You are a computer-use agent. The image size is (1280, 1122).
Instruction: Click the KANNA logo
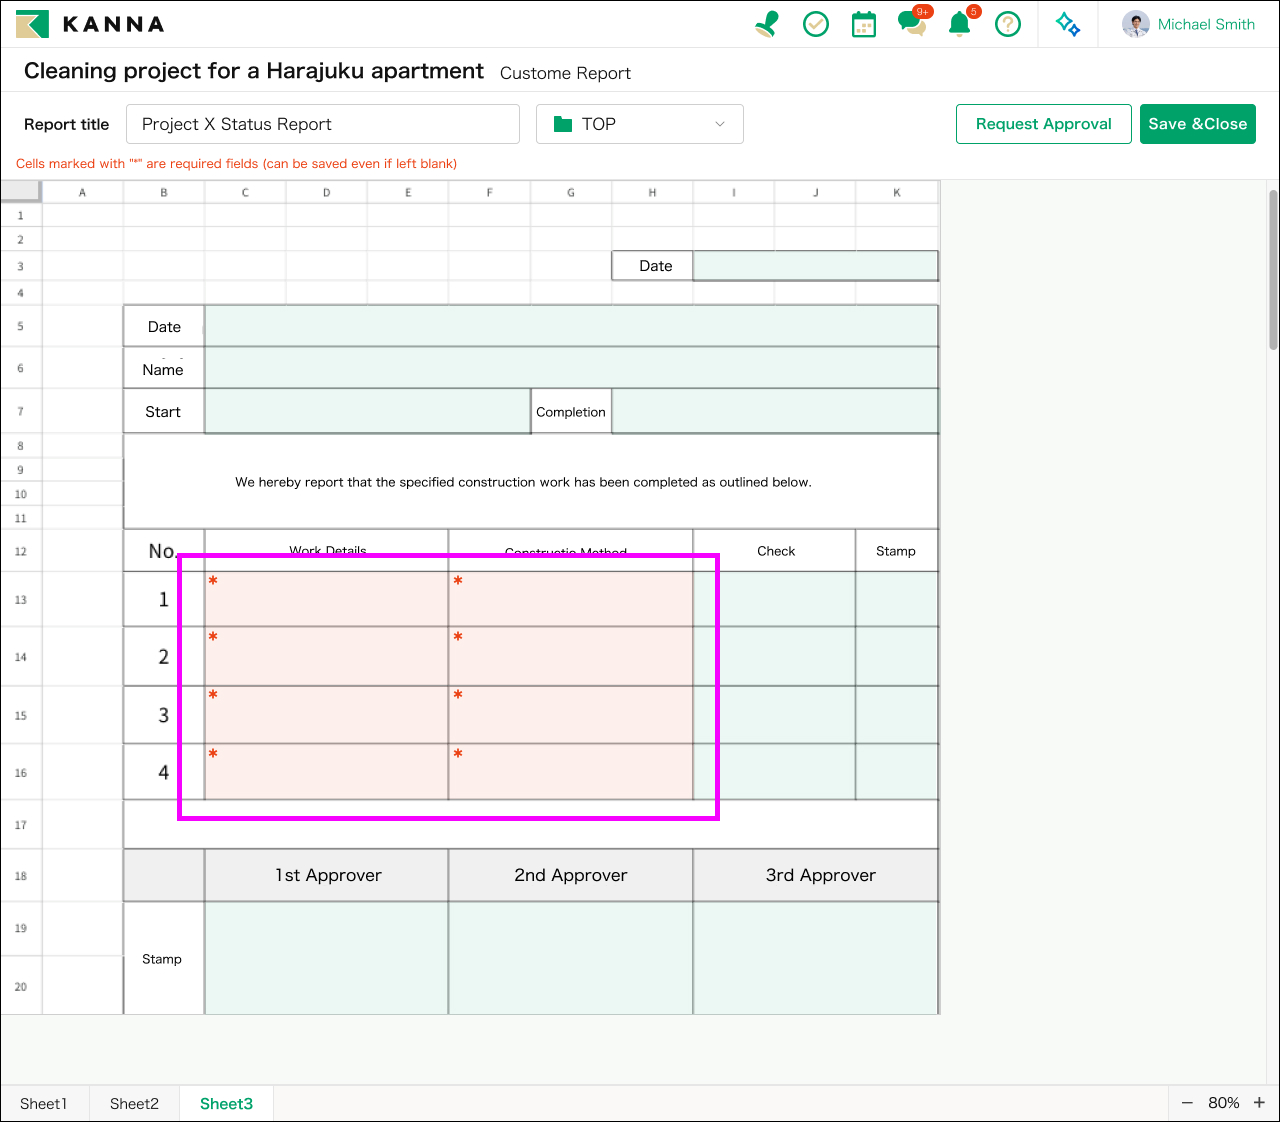tap(90, 24)
